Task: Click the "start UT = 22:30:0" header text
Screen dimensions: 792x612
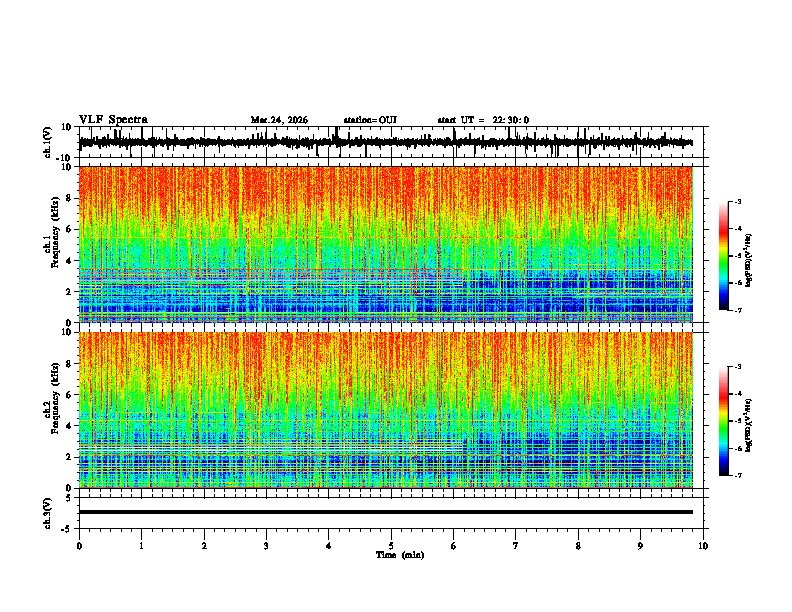Action: click(x=483, y=120)
